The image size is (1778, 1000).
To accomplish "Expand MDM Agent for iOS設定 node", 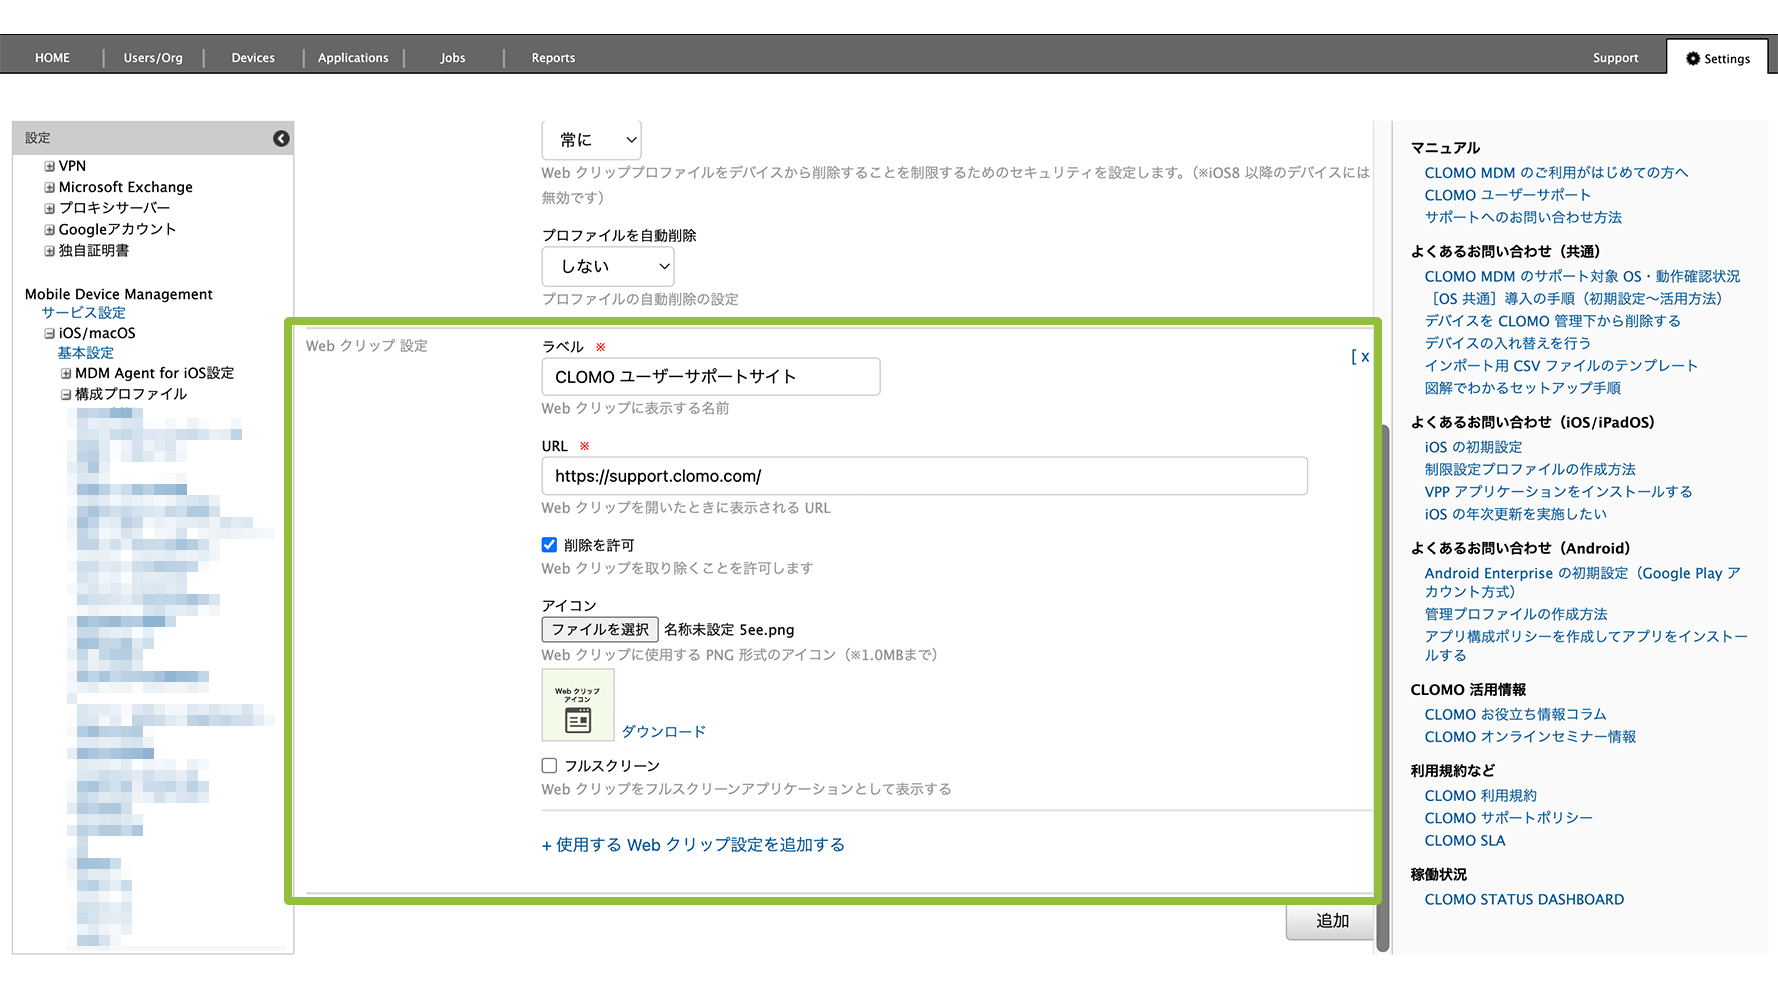I will [x=66, y=373].
